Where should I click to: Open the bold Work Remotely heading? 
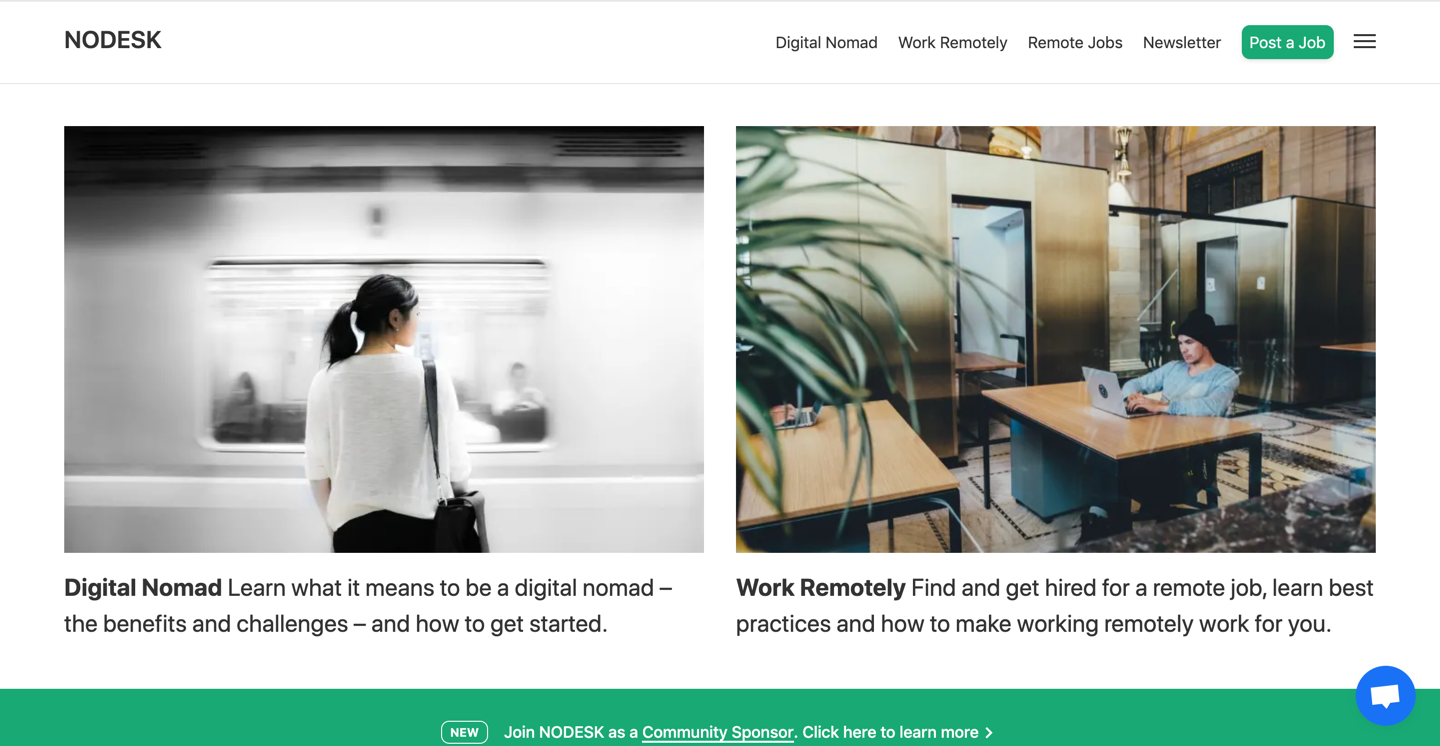pyautogui.click(x=820, y=588)
